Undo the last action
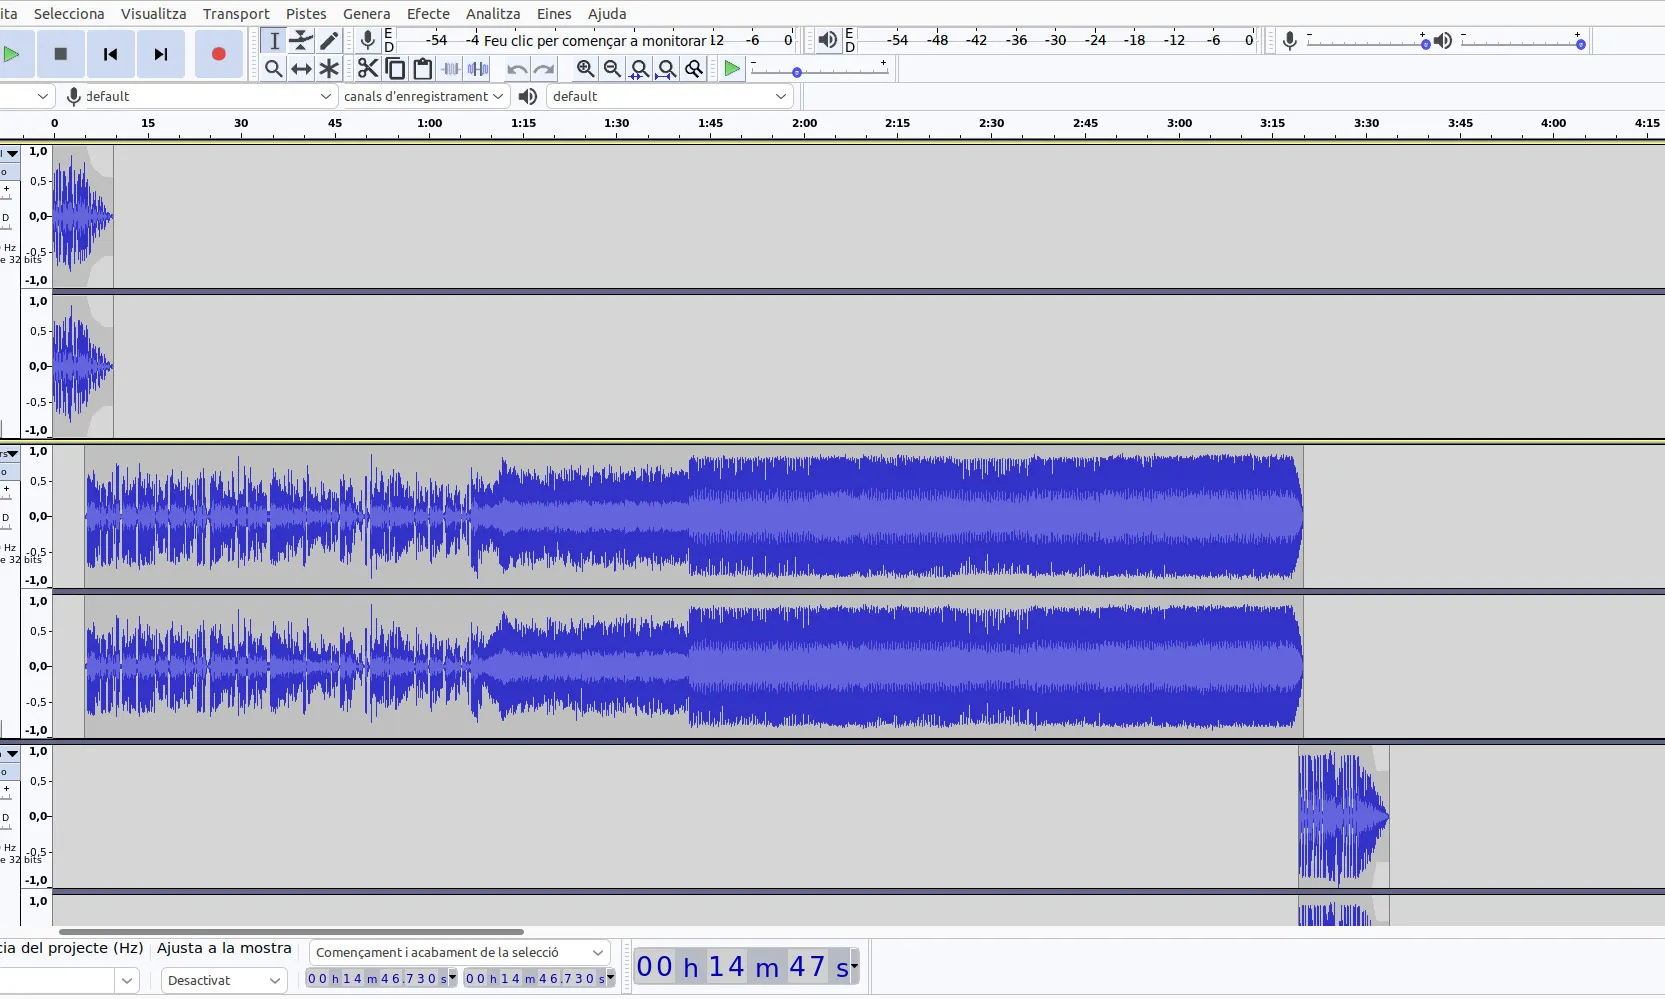The width and height of the screenshot is (1665, 999). click(517, 68)
